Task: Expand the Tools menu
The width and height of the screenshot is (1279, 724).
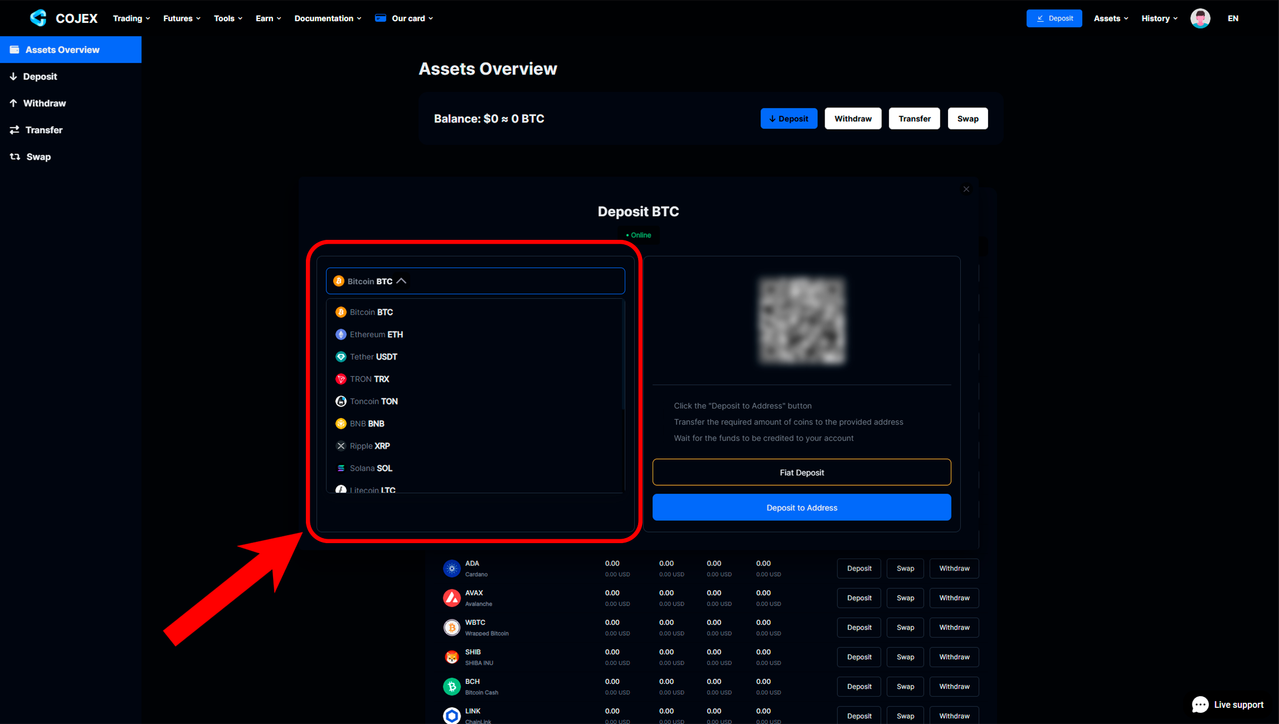Action: point(228,18)
